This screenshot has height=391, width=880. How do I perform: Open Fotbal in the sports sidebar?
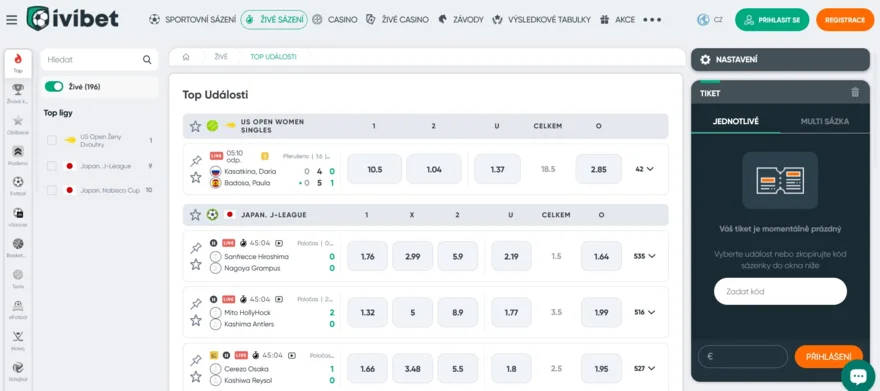(x=18, y=186)
